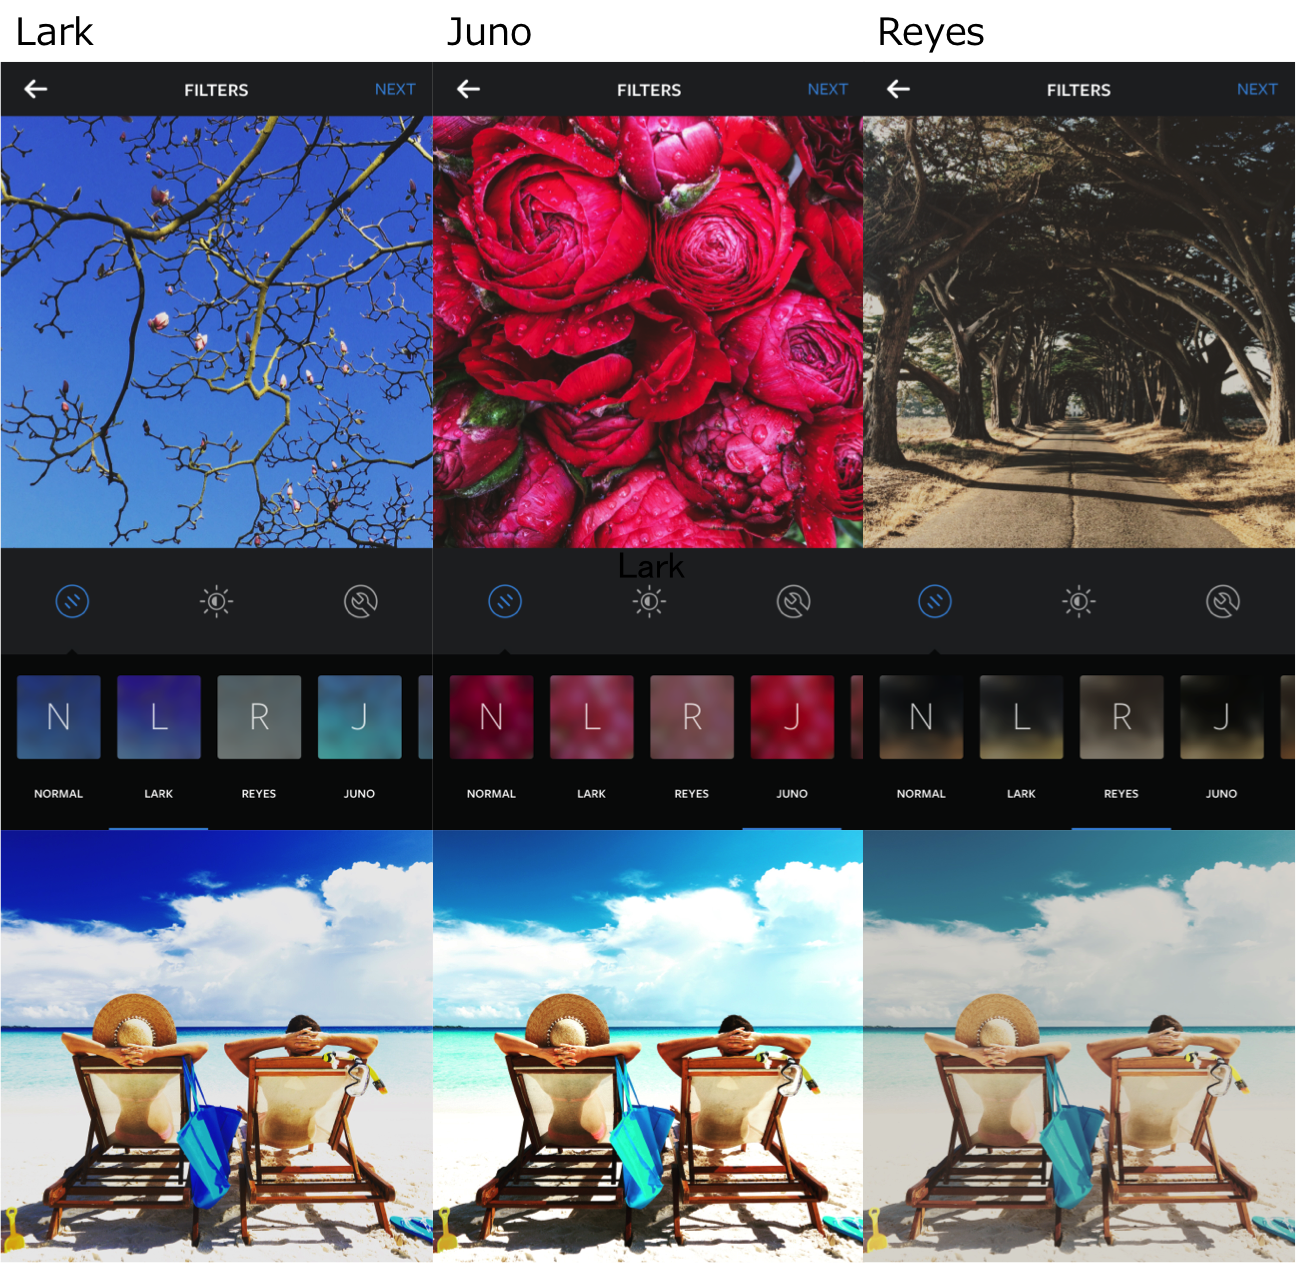Tap the back arrow in the Juno screenshot

[468, 89]
